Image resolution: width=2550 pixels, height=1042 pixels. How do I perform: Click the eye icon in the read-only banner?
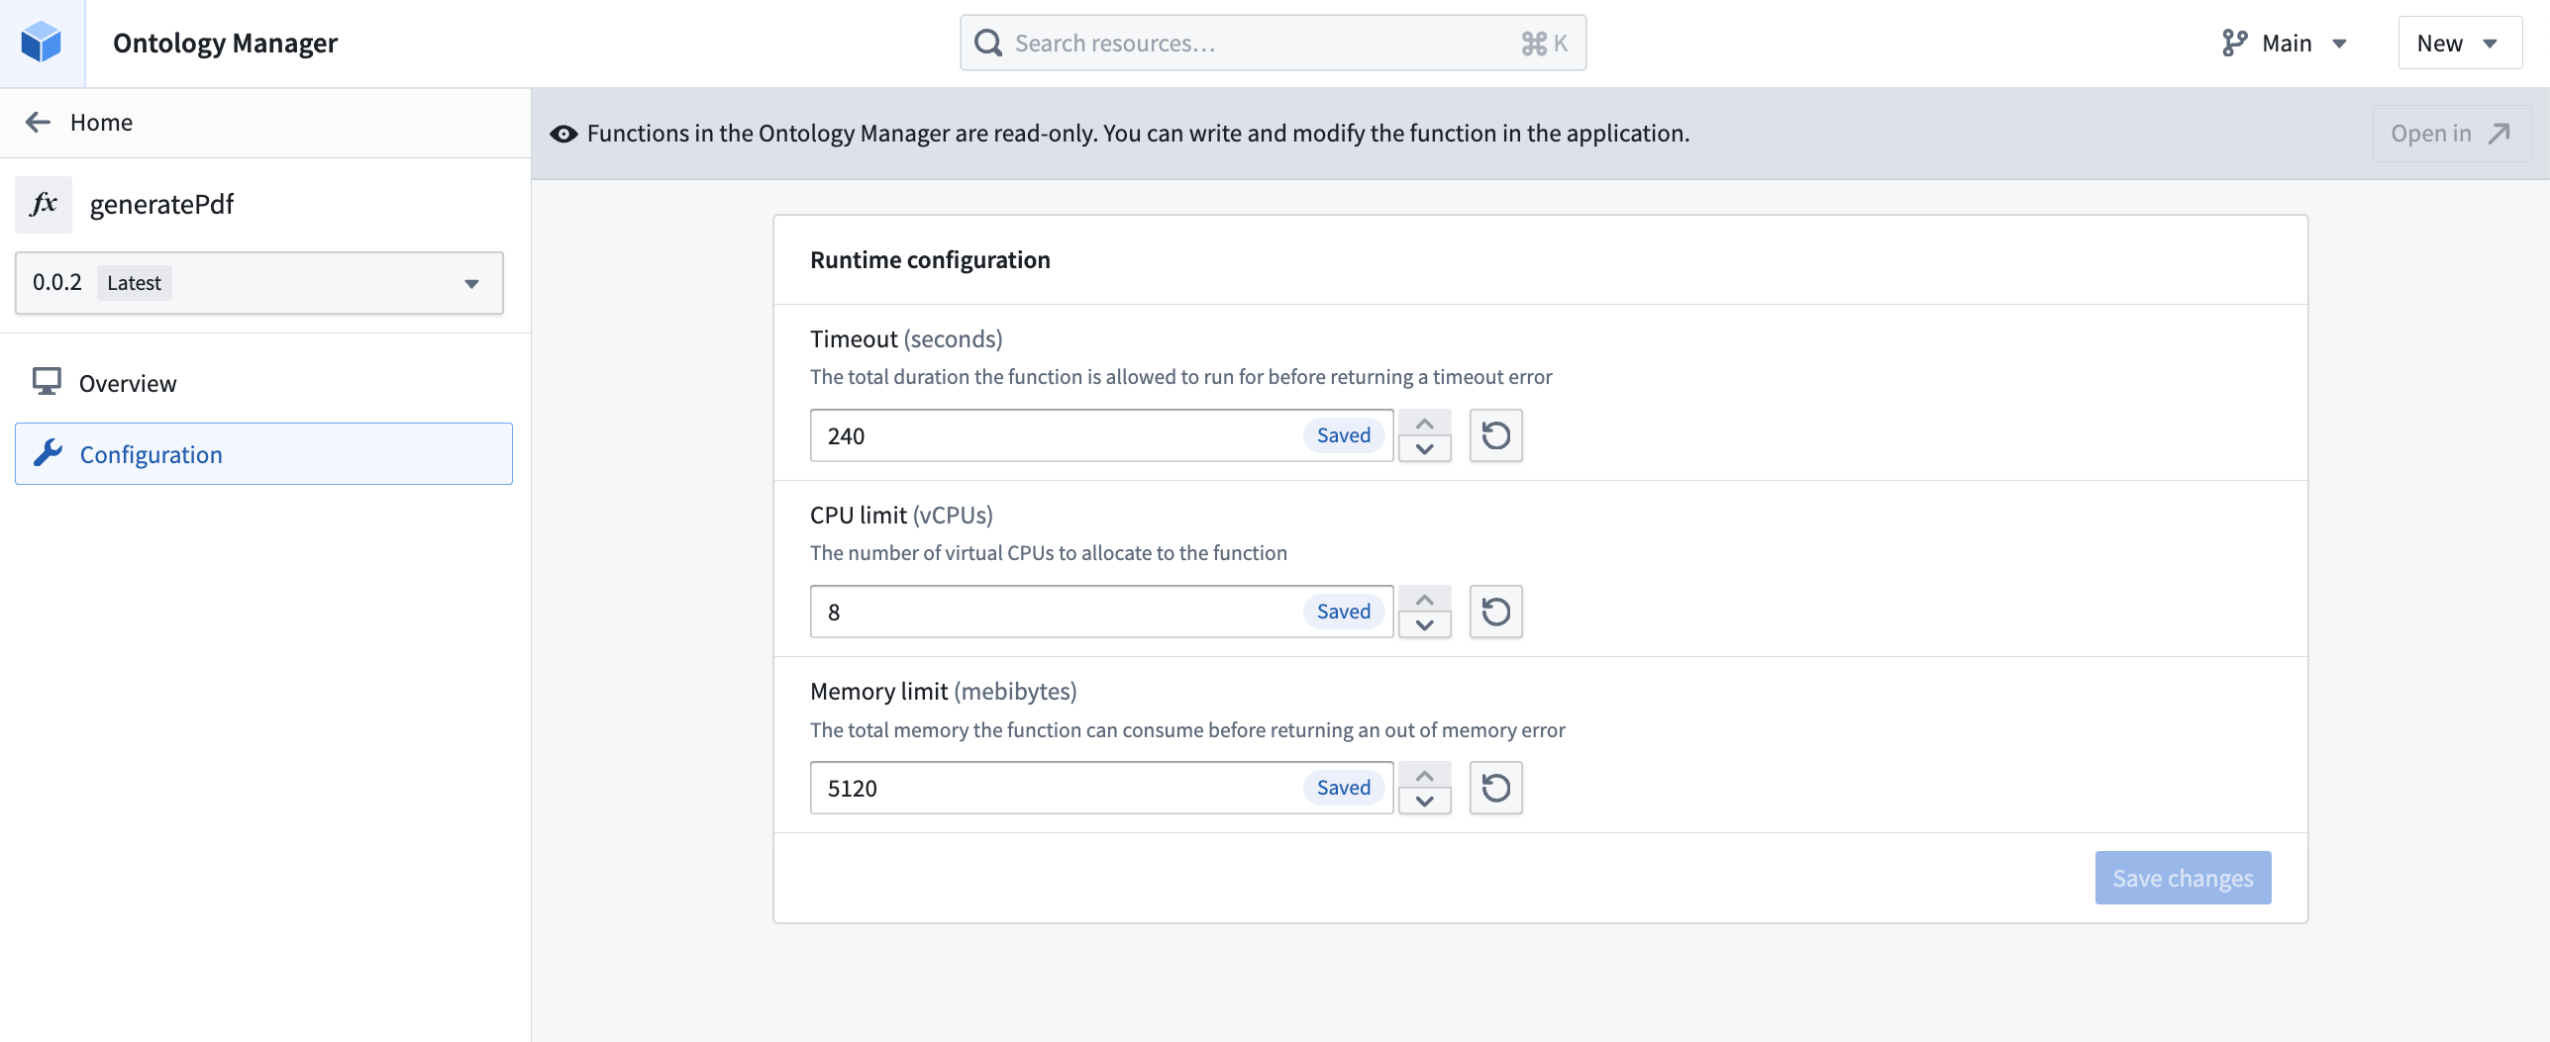[x=563, y=133]
